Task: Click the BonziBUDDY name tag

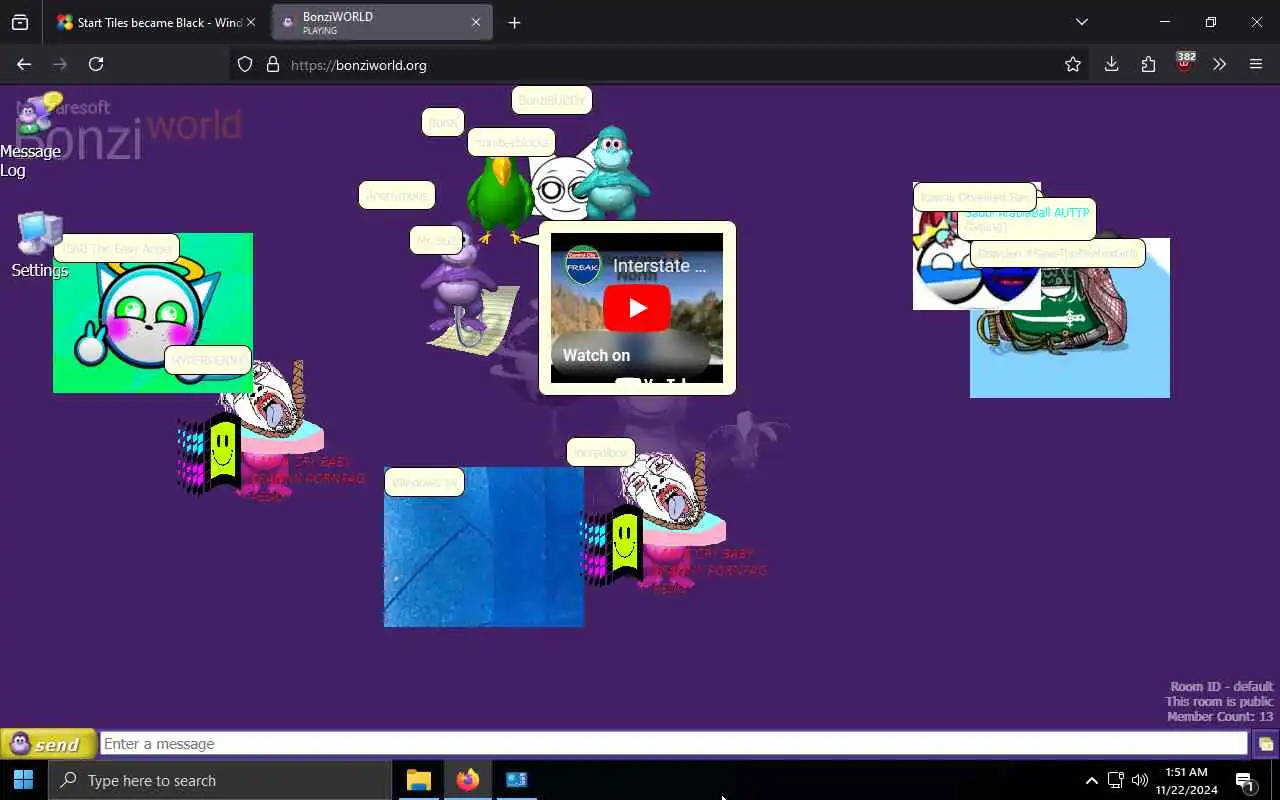Action: [x=552, y=100]
